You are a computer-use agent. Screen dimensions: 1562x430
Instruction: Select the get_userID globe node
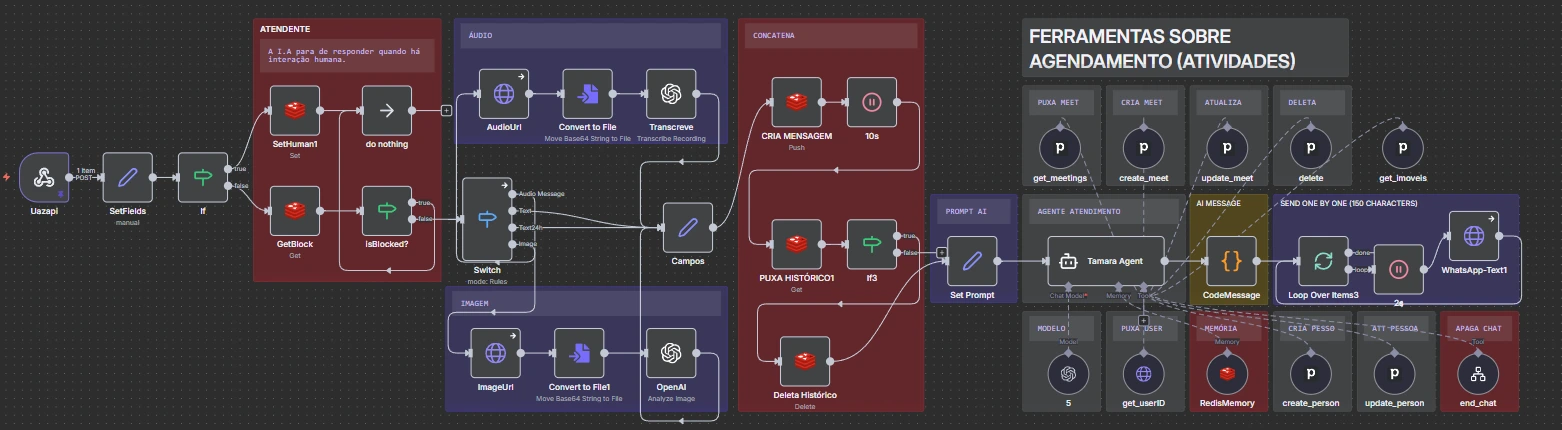coord(1144,374)
